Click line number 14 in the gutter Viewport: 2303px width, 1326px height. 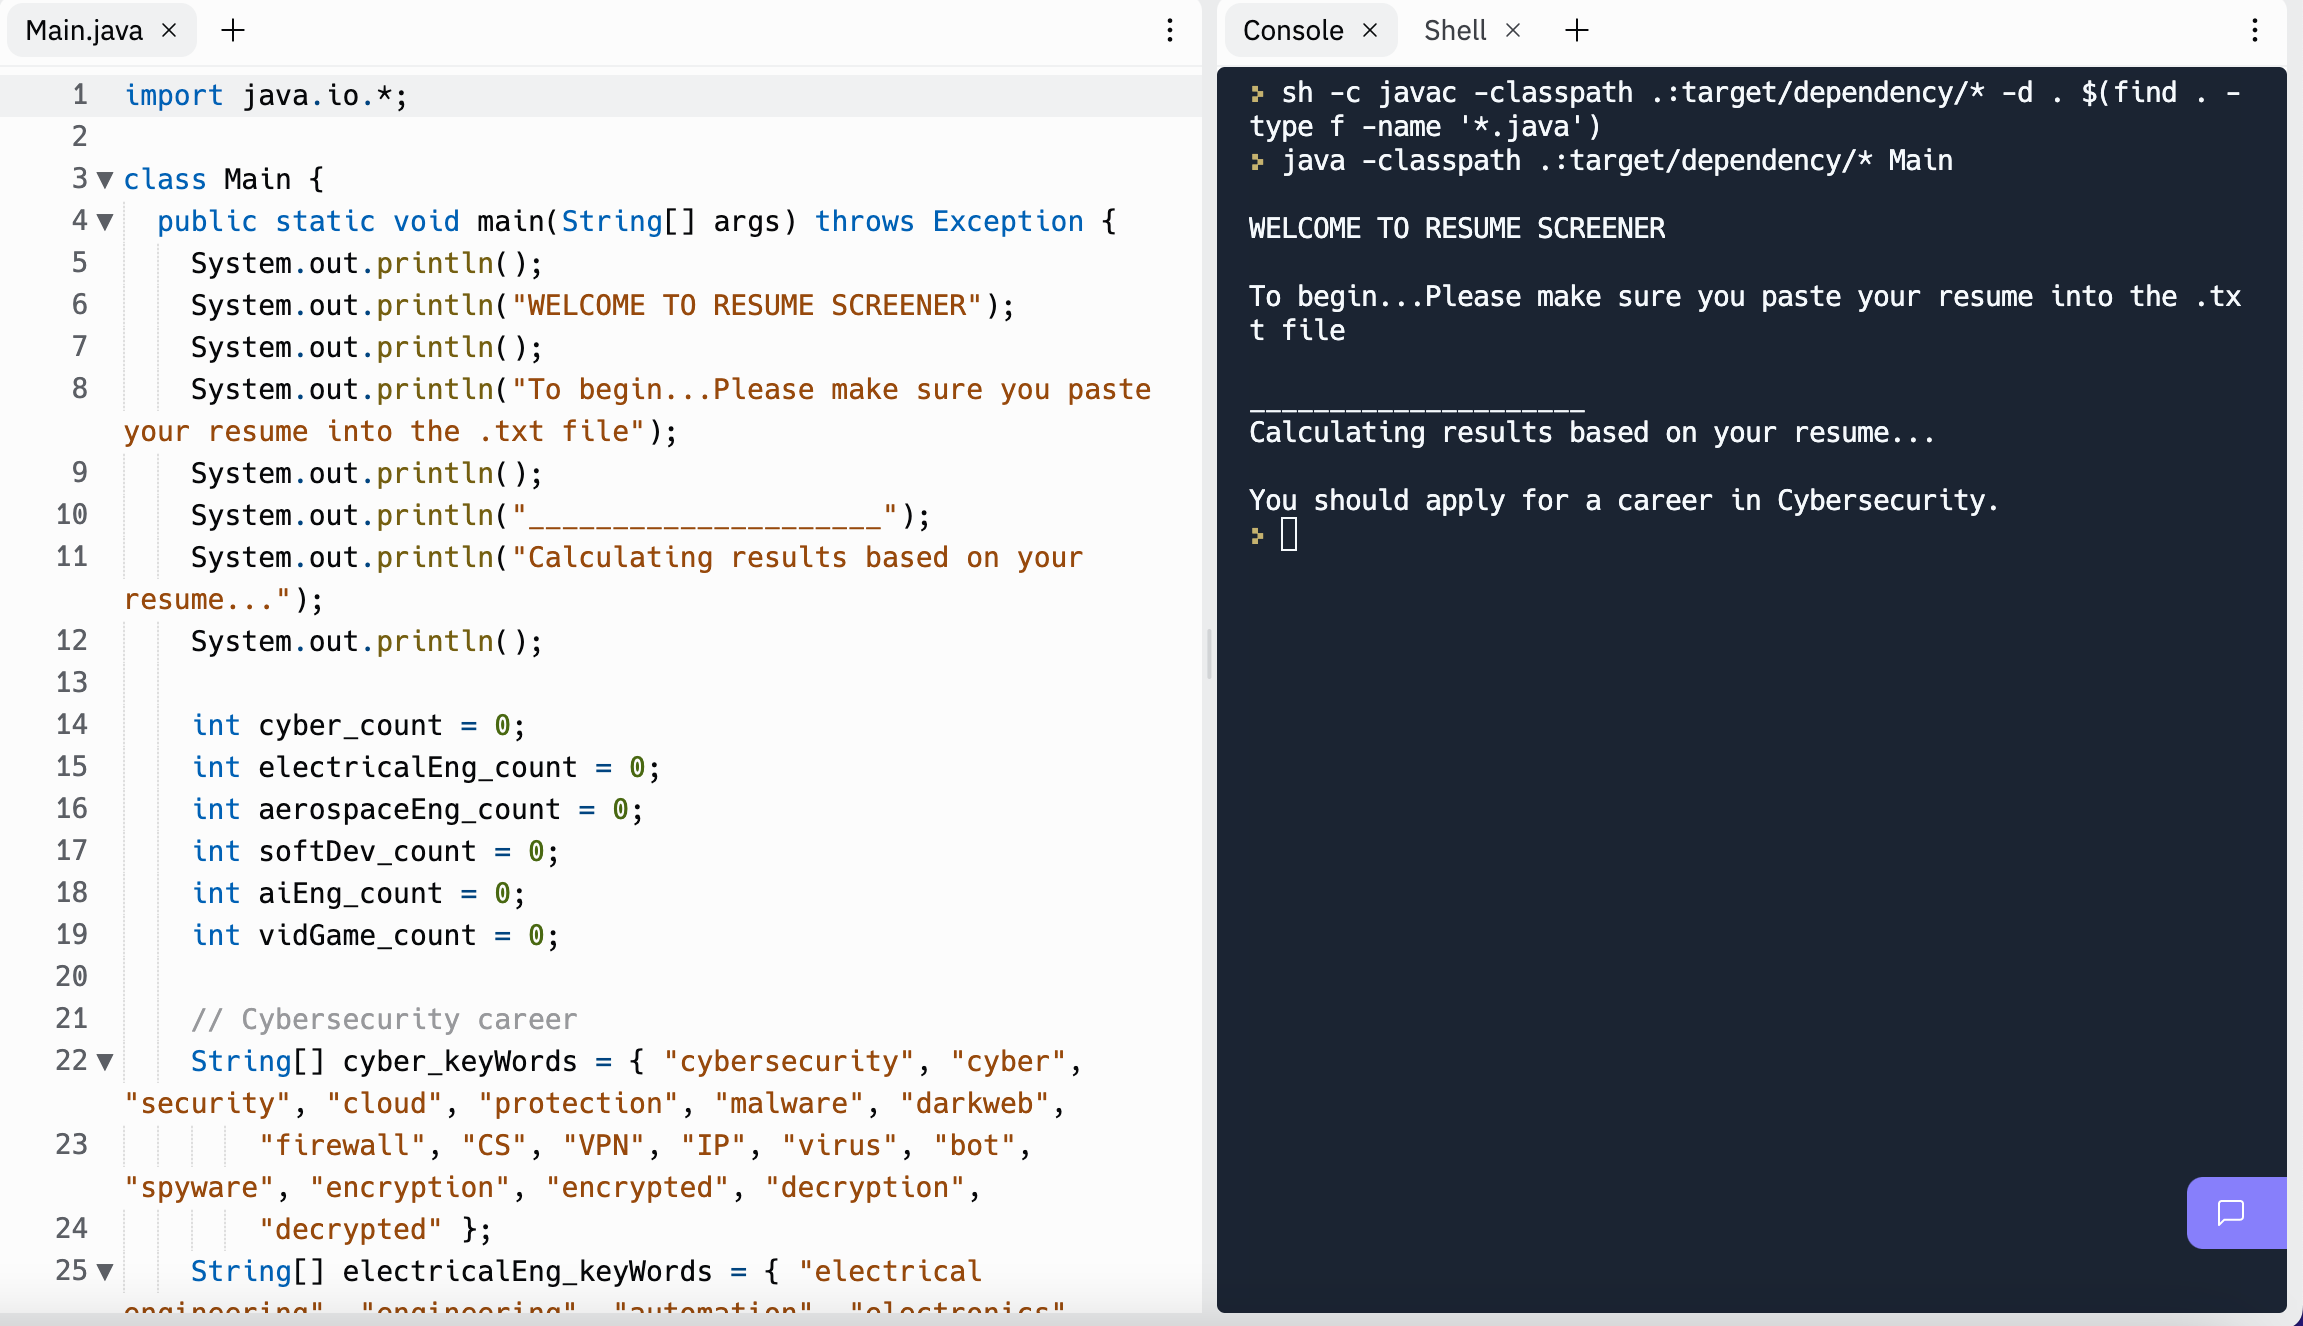[72, 724]
